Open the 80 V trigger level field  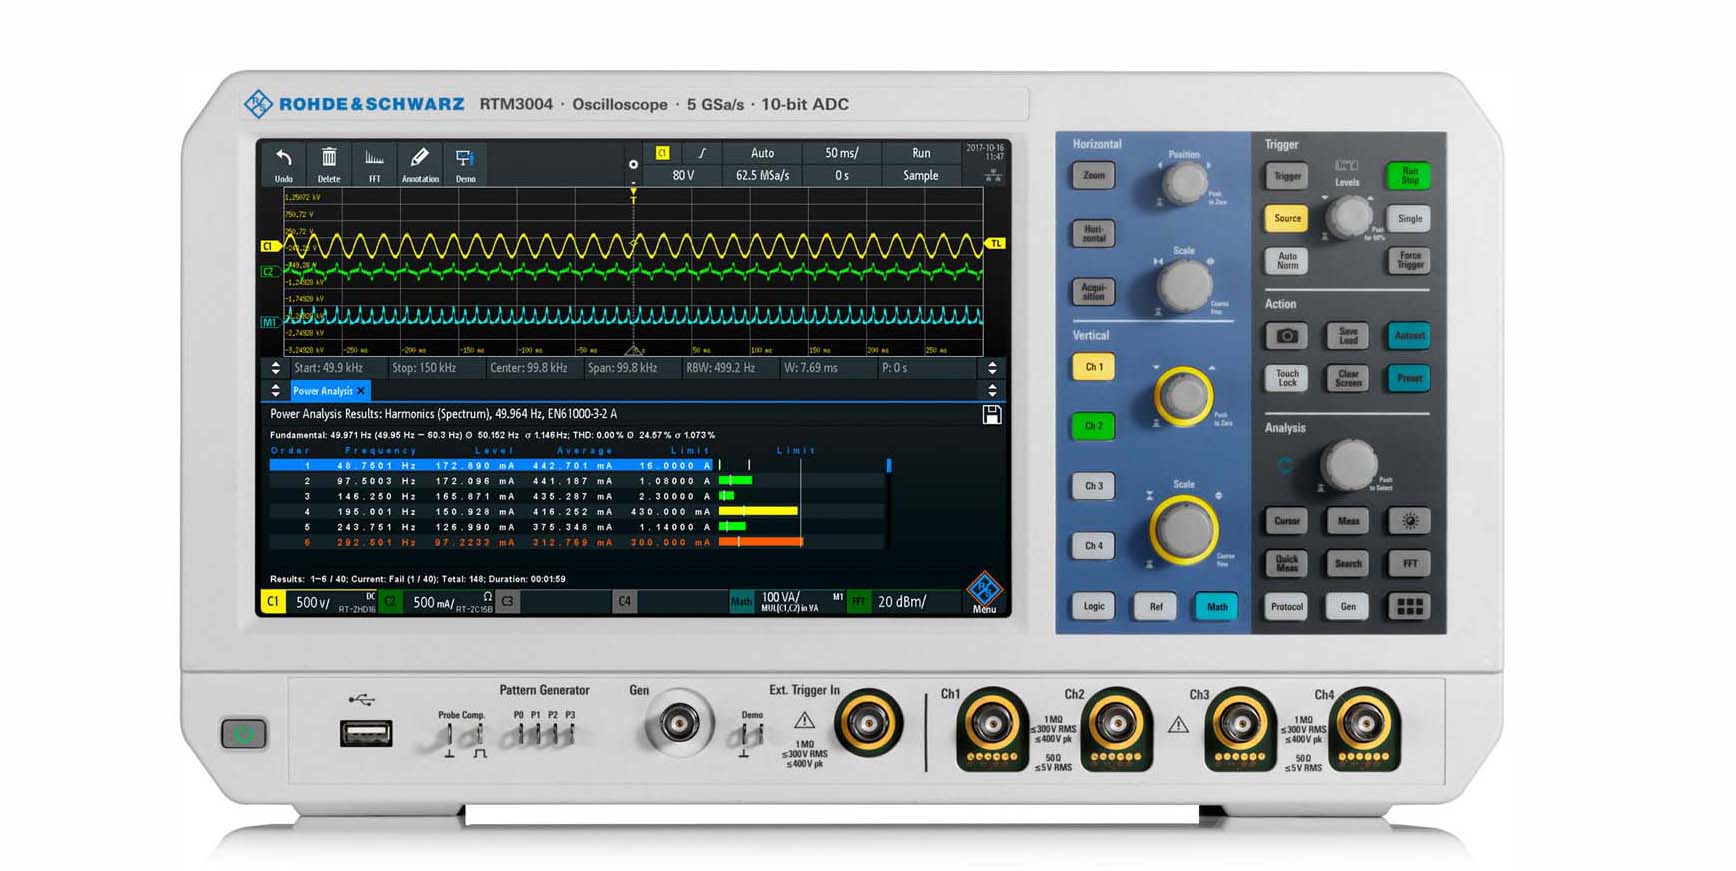pyautogui.click(x=683, y=175)
